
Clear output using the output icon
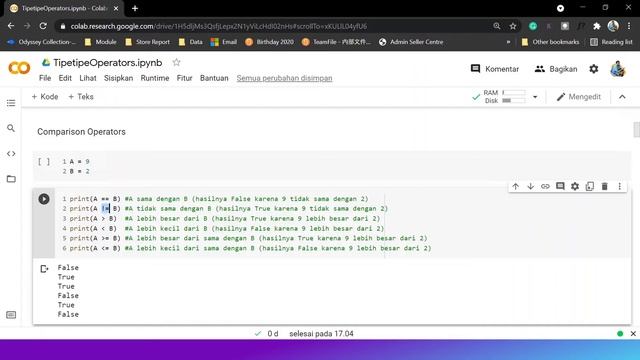(x=44, y=269)
